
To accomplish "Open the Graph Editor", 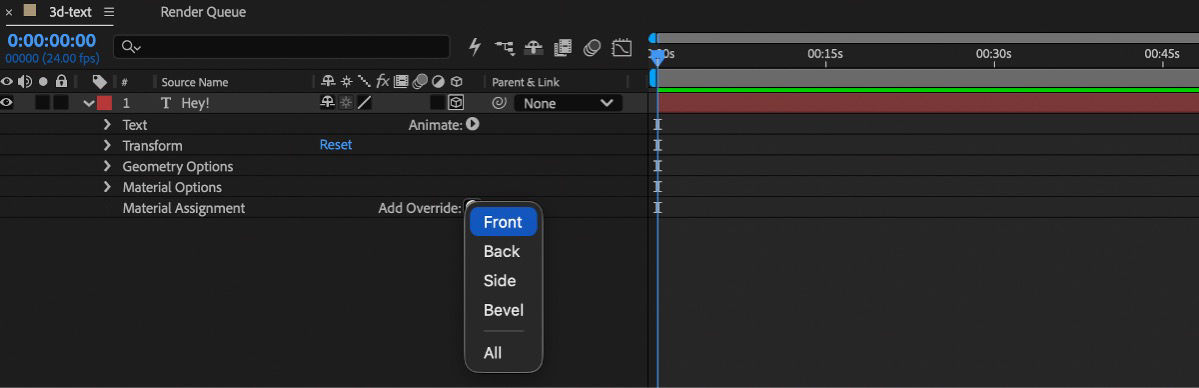I will [622, 47].
